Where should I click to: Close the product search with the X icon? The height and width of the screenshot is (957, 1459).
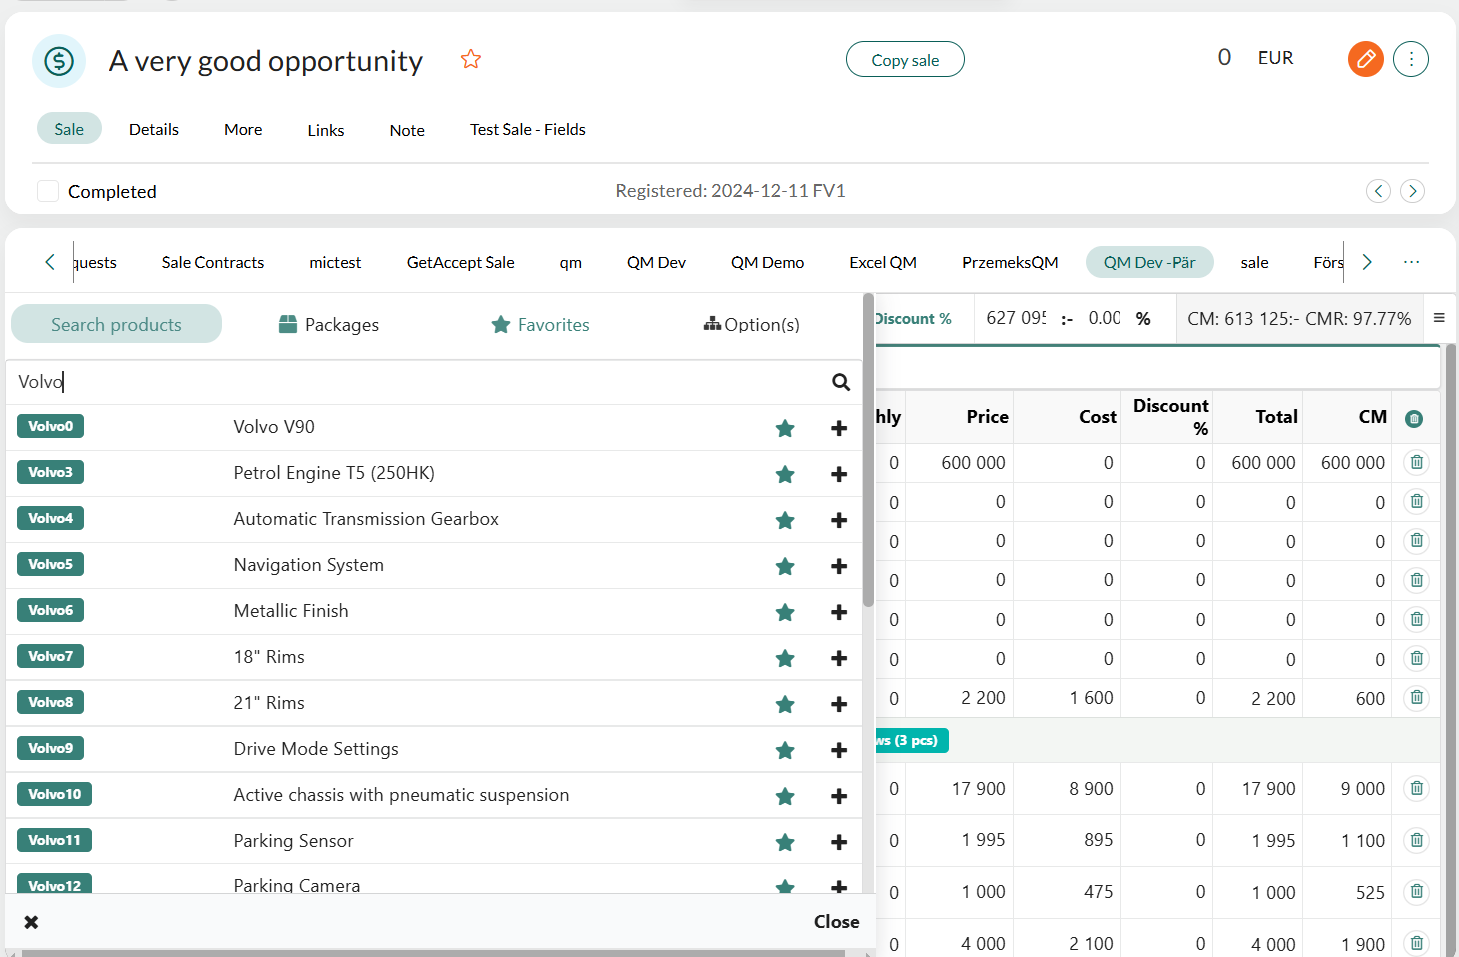[x=31, y=922]
